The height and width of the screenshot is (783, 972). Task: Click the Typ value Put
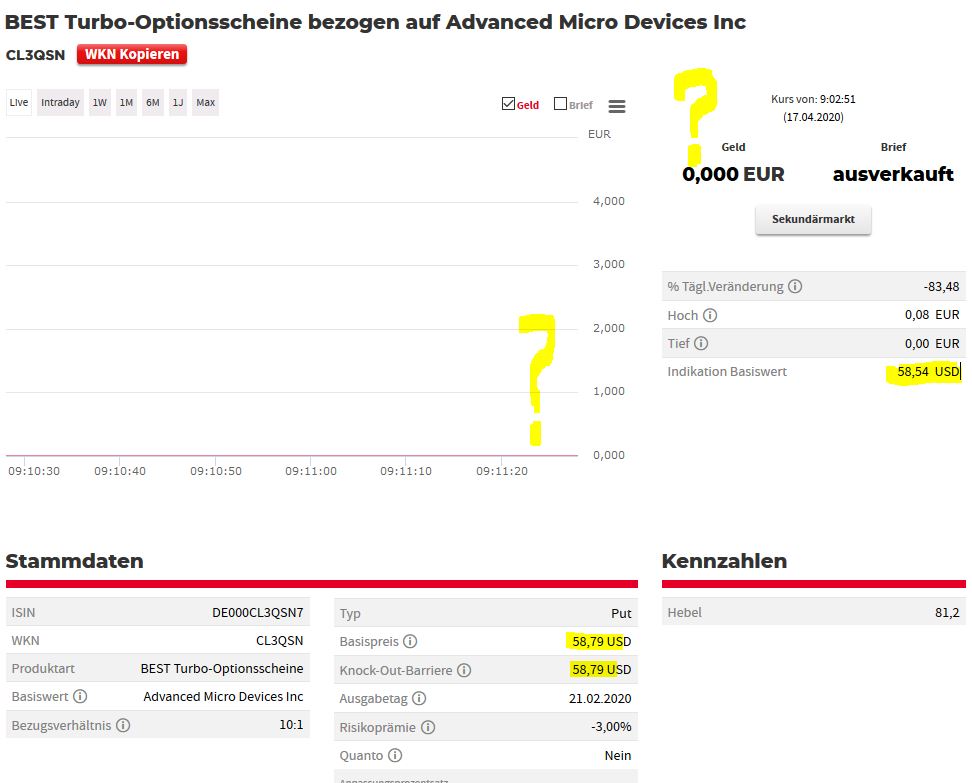(x=621, y=613)
